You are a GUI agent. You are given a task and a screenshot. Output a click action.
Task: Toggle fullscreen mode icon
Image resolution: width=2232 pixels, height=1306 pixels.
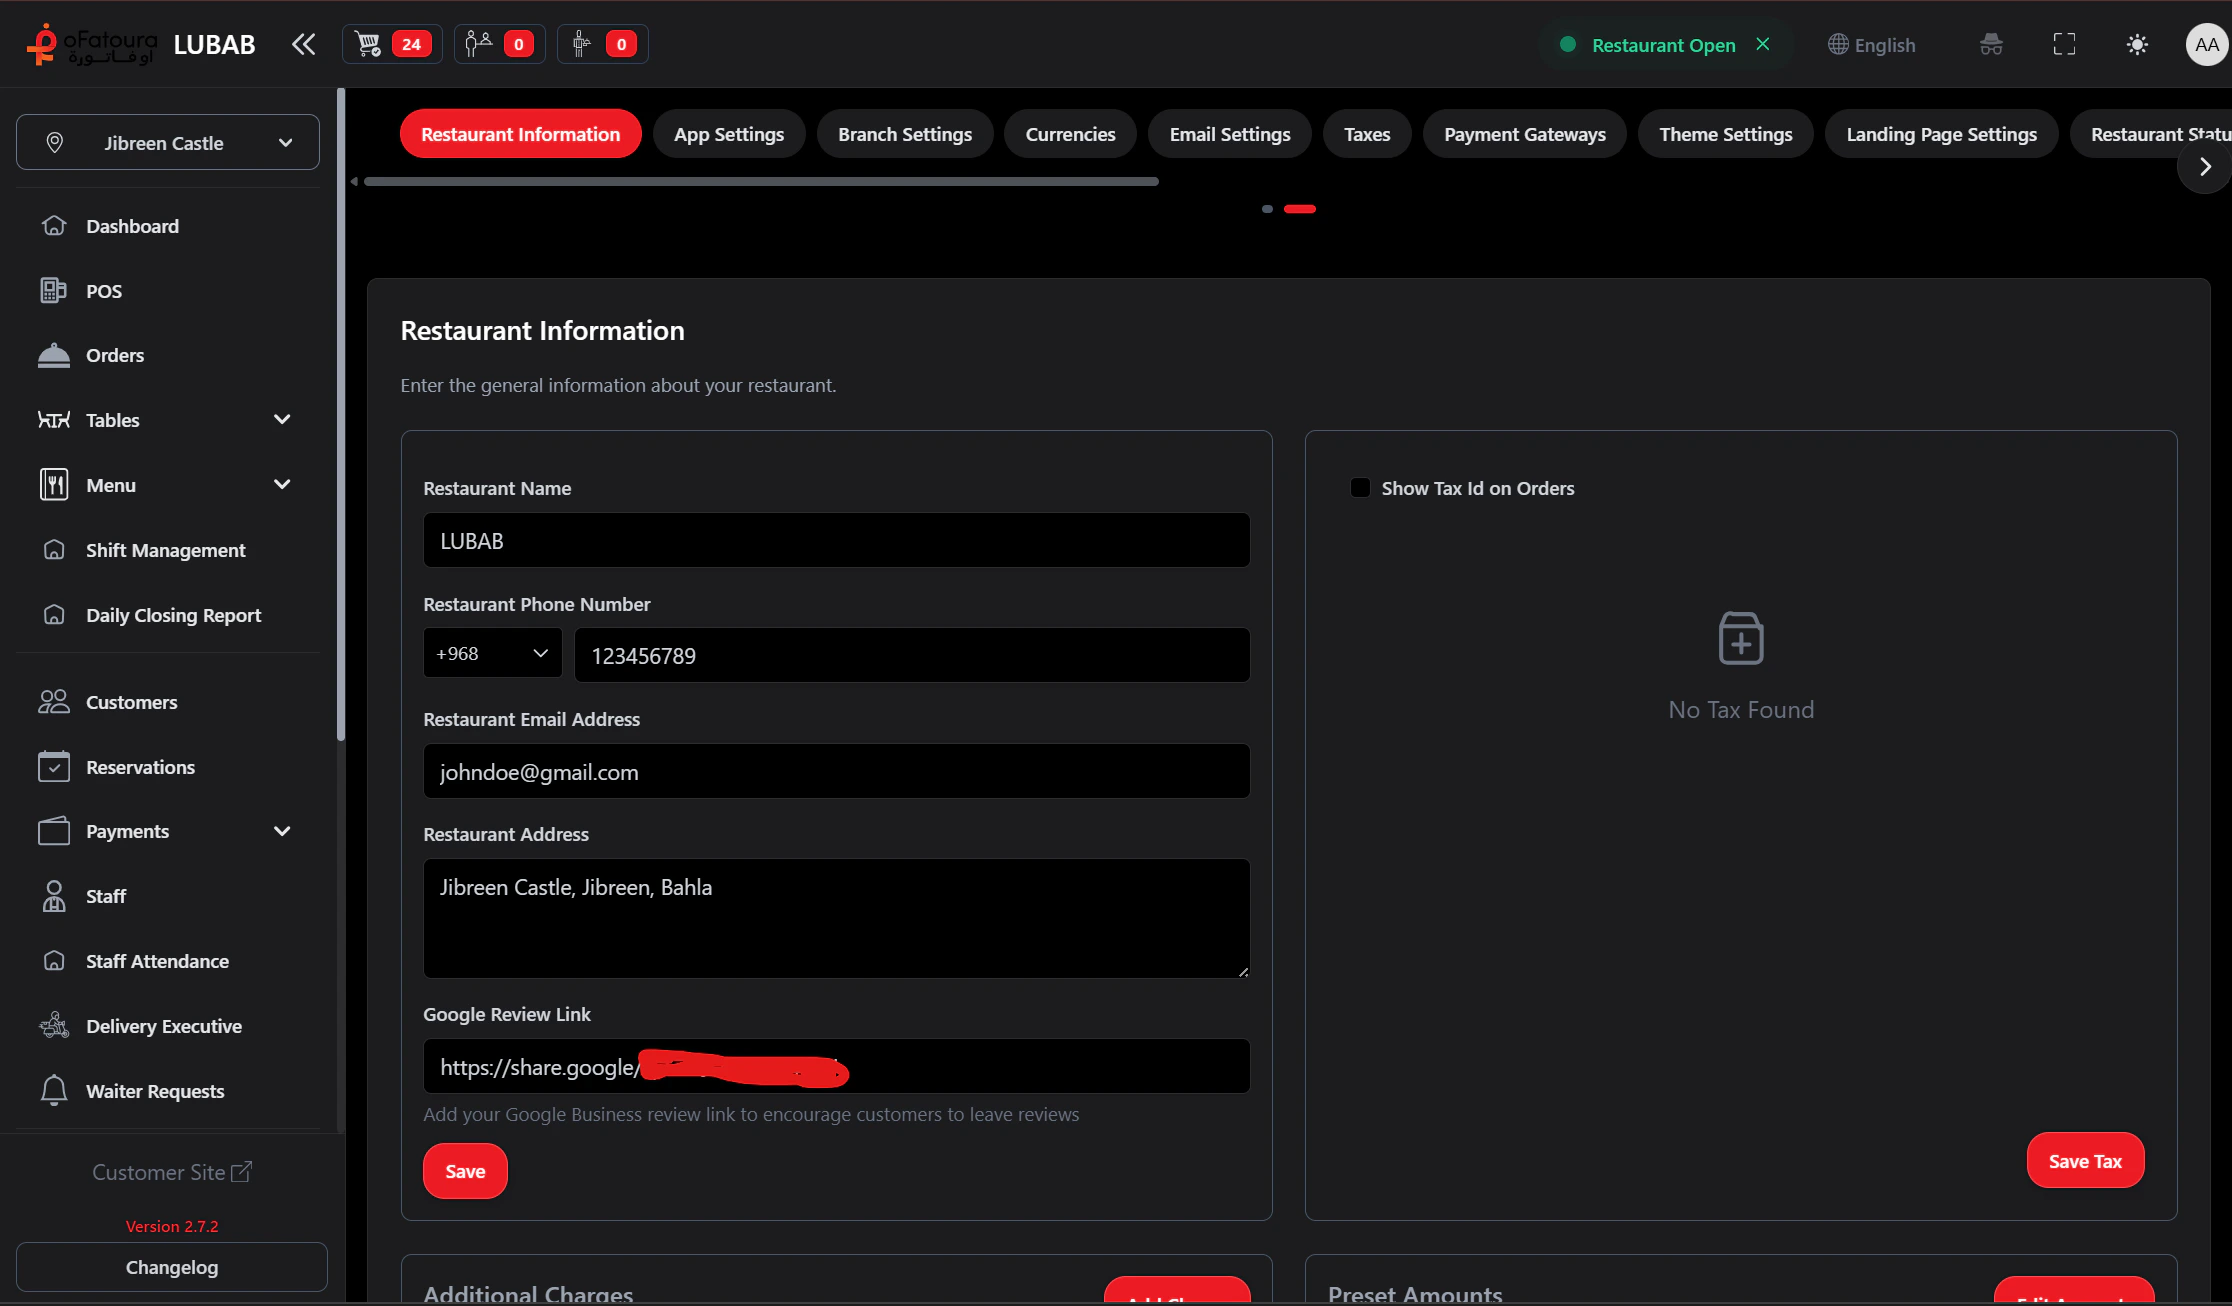pyautogui.click(x=2064, y=44)
